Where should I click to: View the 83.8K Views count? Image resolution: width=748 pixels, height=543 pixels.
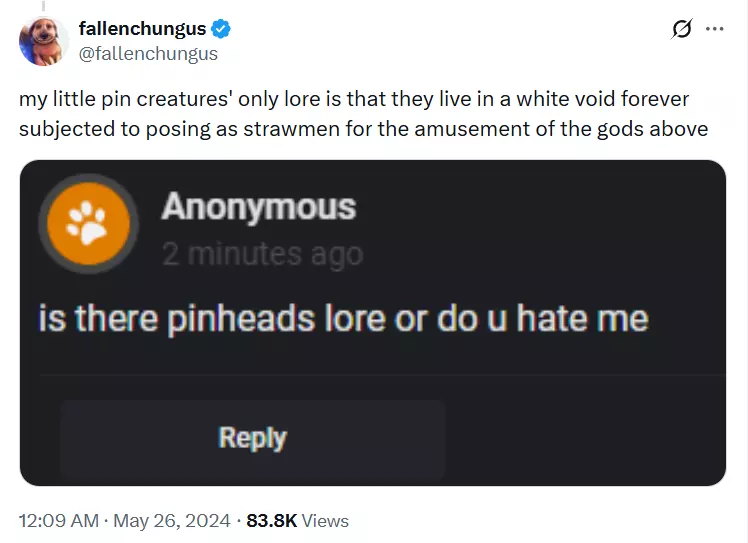pyautogui.click(x=298, y=521)
